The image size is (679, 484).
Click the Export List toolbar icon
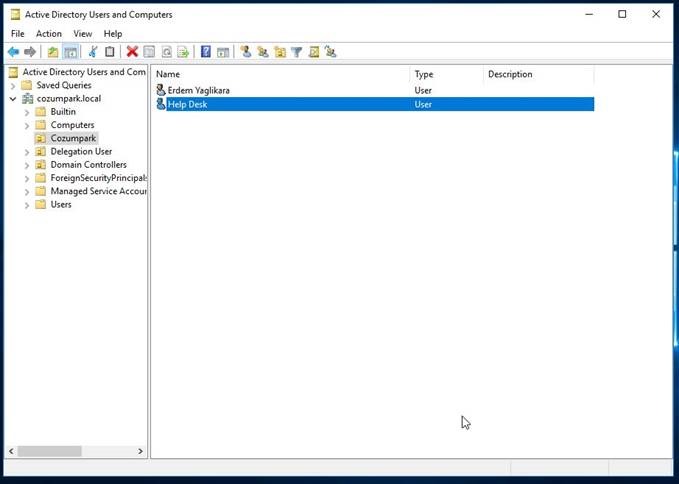183,52
